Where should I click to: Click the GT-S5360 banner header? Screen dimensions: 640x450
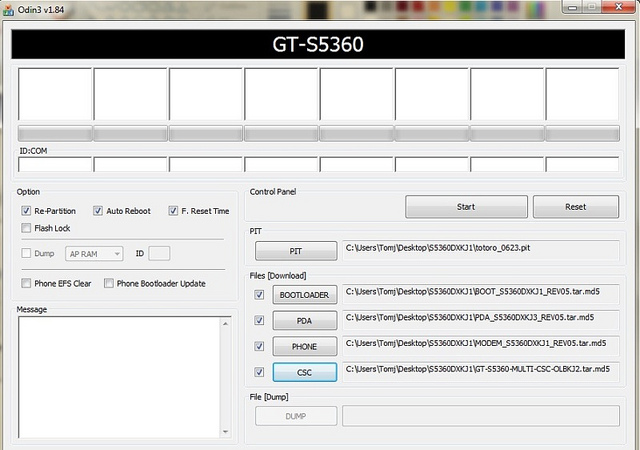(318, 44)
